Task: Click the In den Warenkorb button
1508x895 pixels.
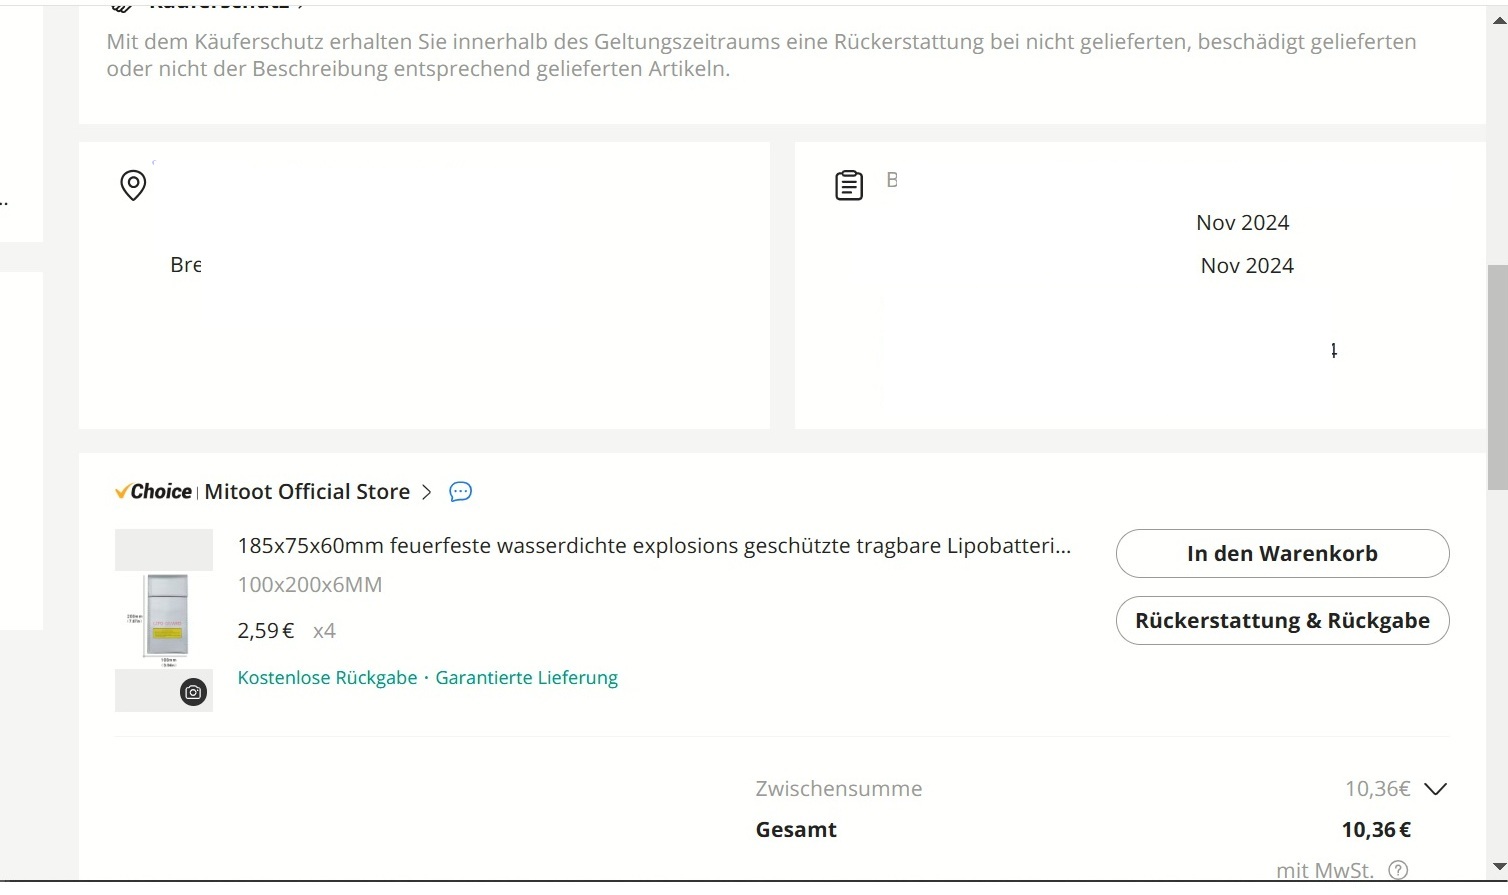Action: coord(1282,553)
